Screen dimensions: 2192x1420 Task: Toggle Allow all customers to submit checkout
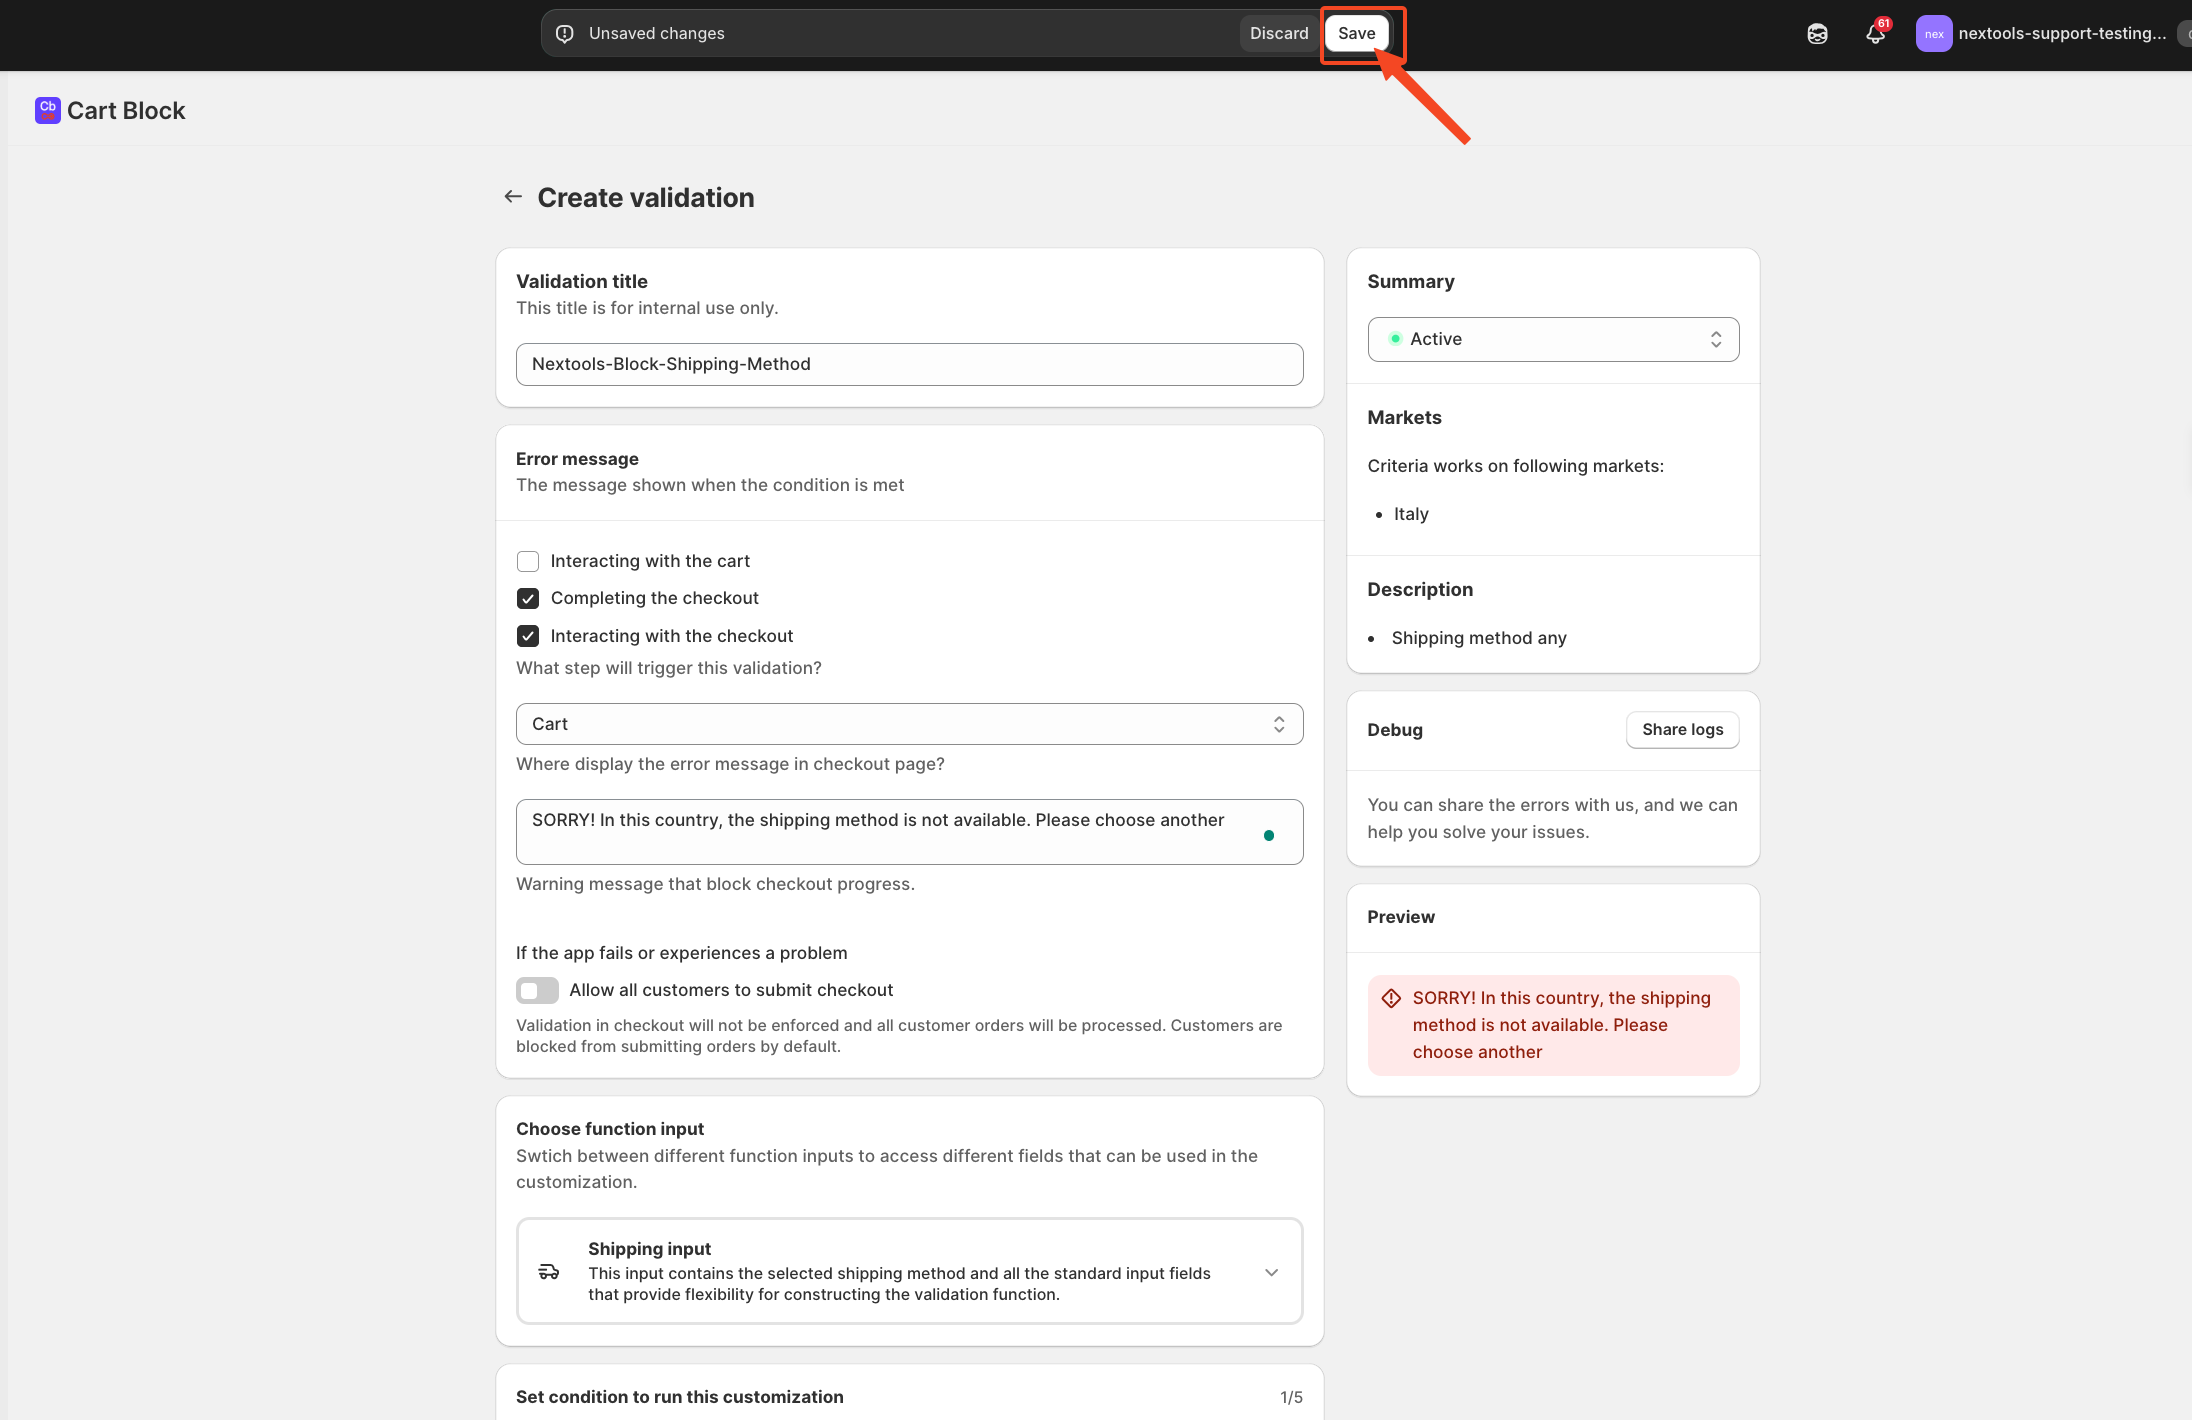pos(537,990)
